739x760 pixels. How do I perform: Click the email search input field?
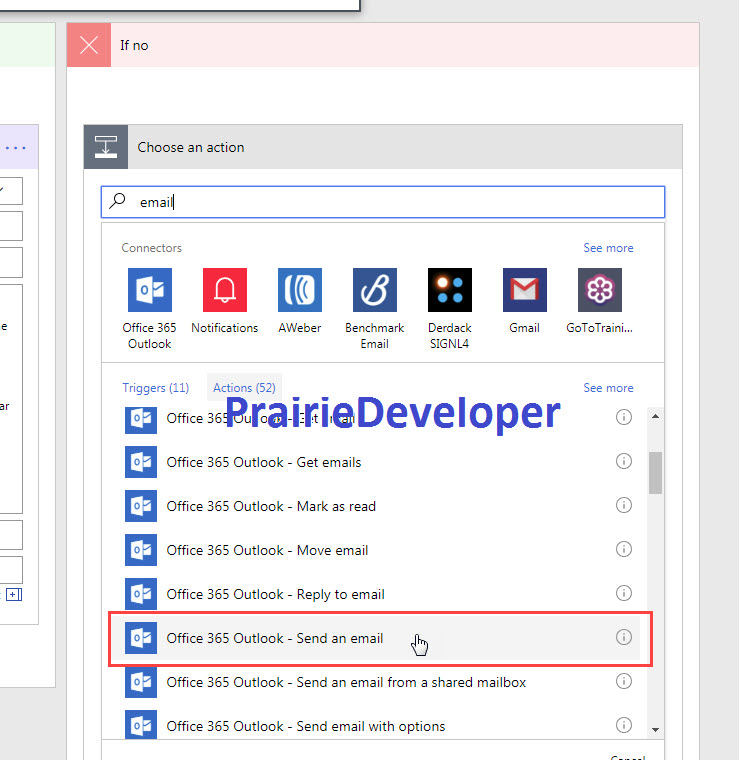[383, 202]
